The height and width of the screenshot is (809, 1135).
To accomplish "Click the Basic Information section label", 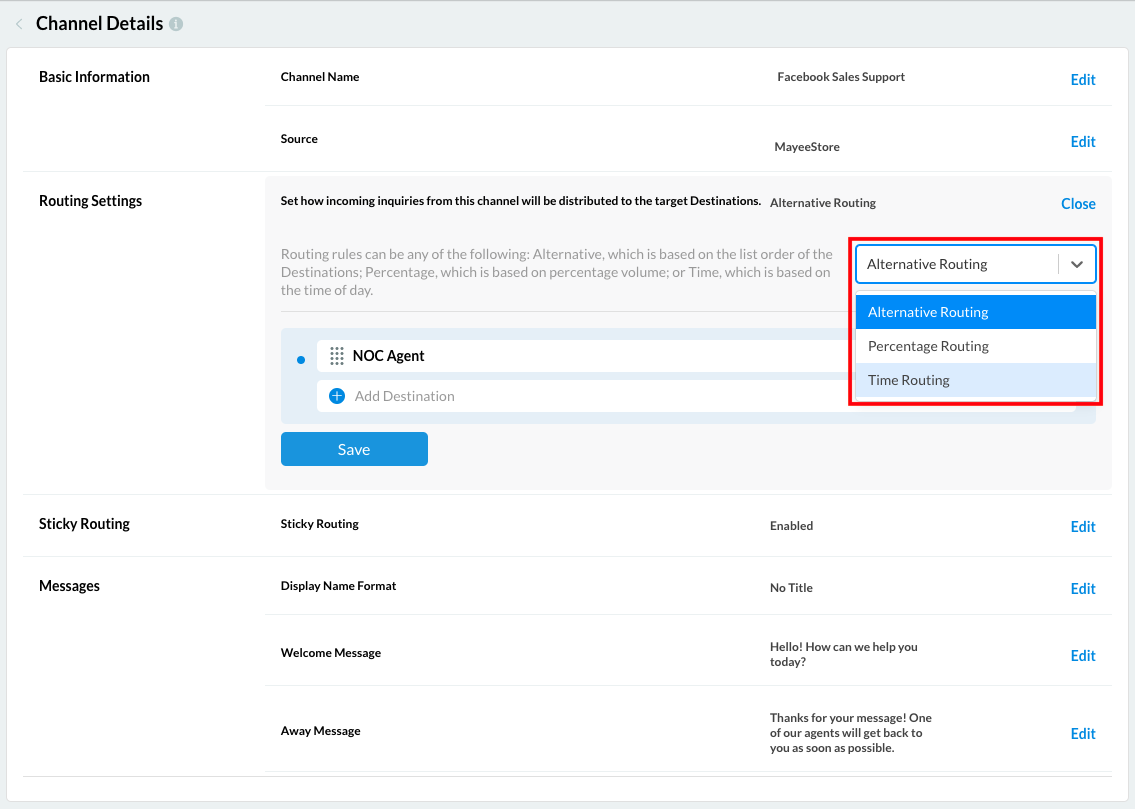I will 94,77.
